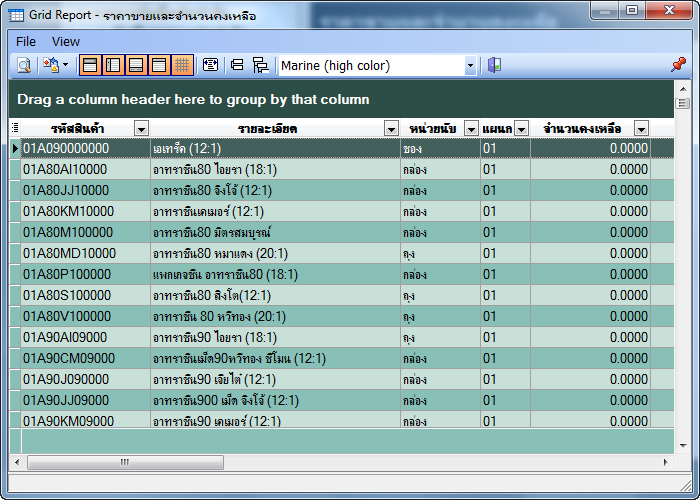Viewport: 700px width, 500px height.
Task: Open the รหัสสินค้า column filter dropdown
Action: pos(141,128)
